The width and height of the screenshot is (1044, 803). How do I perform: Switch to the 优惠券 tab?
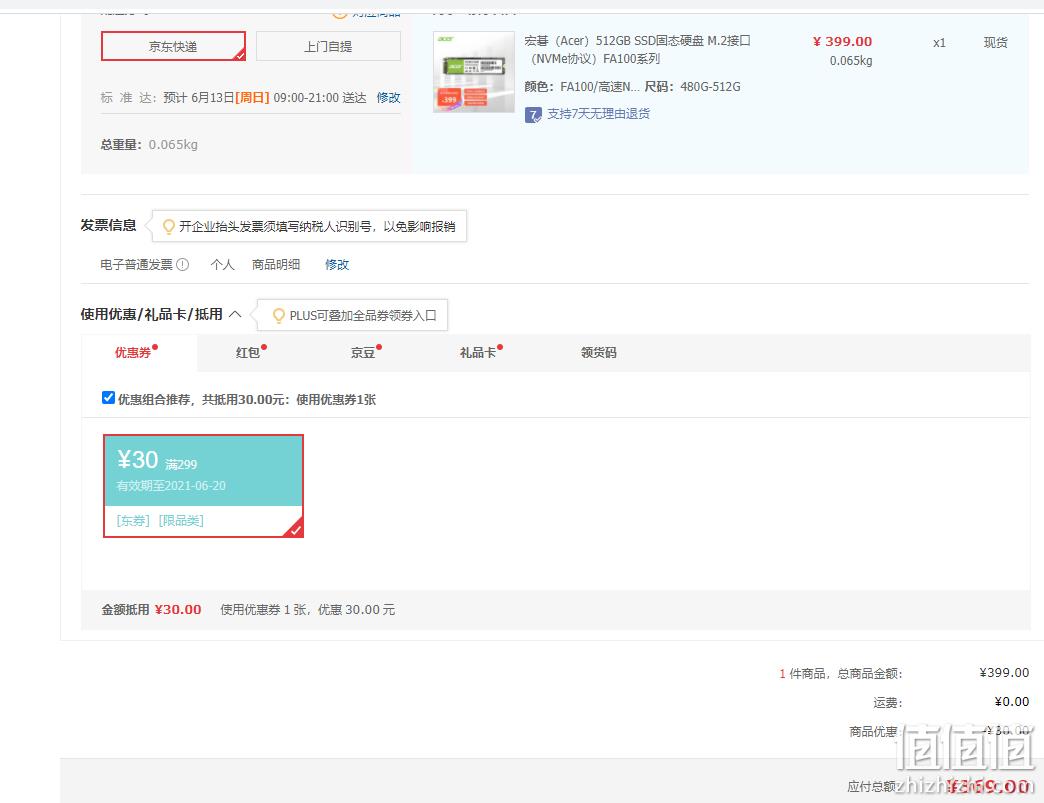pyautogui.click(x=133, y=352)
